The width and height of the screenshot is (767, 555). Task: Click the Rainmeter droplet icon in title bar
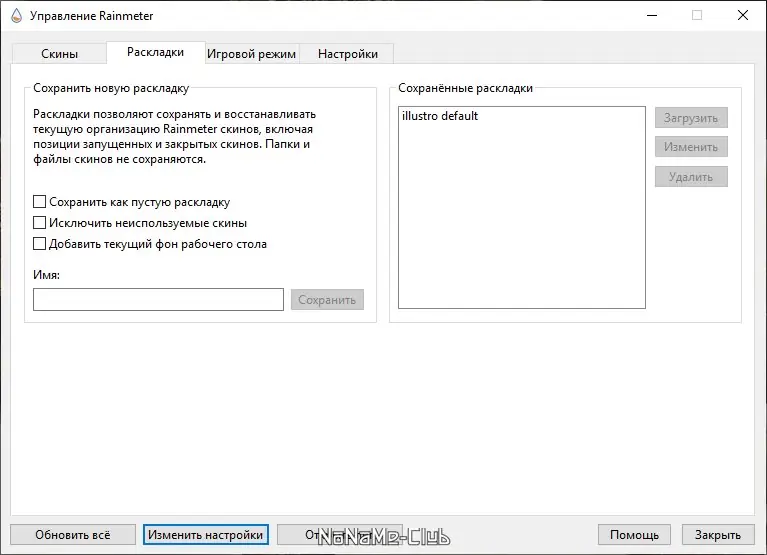17,16
